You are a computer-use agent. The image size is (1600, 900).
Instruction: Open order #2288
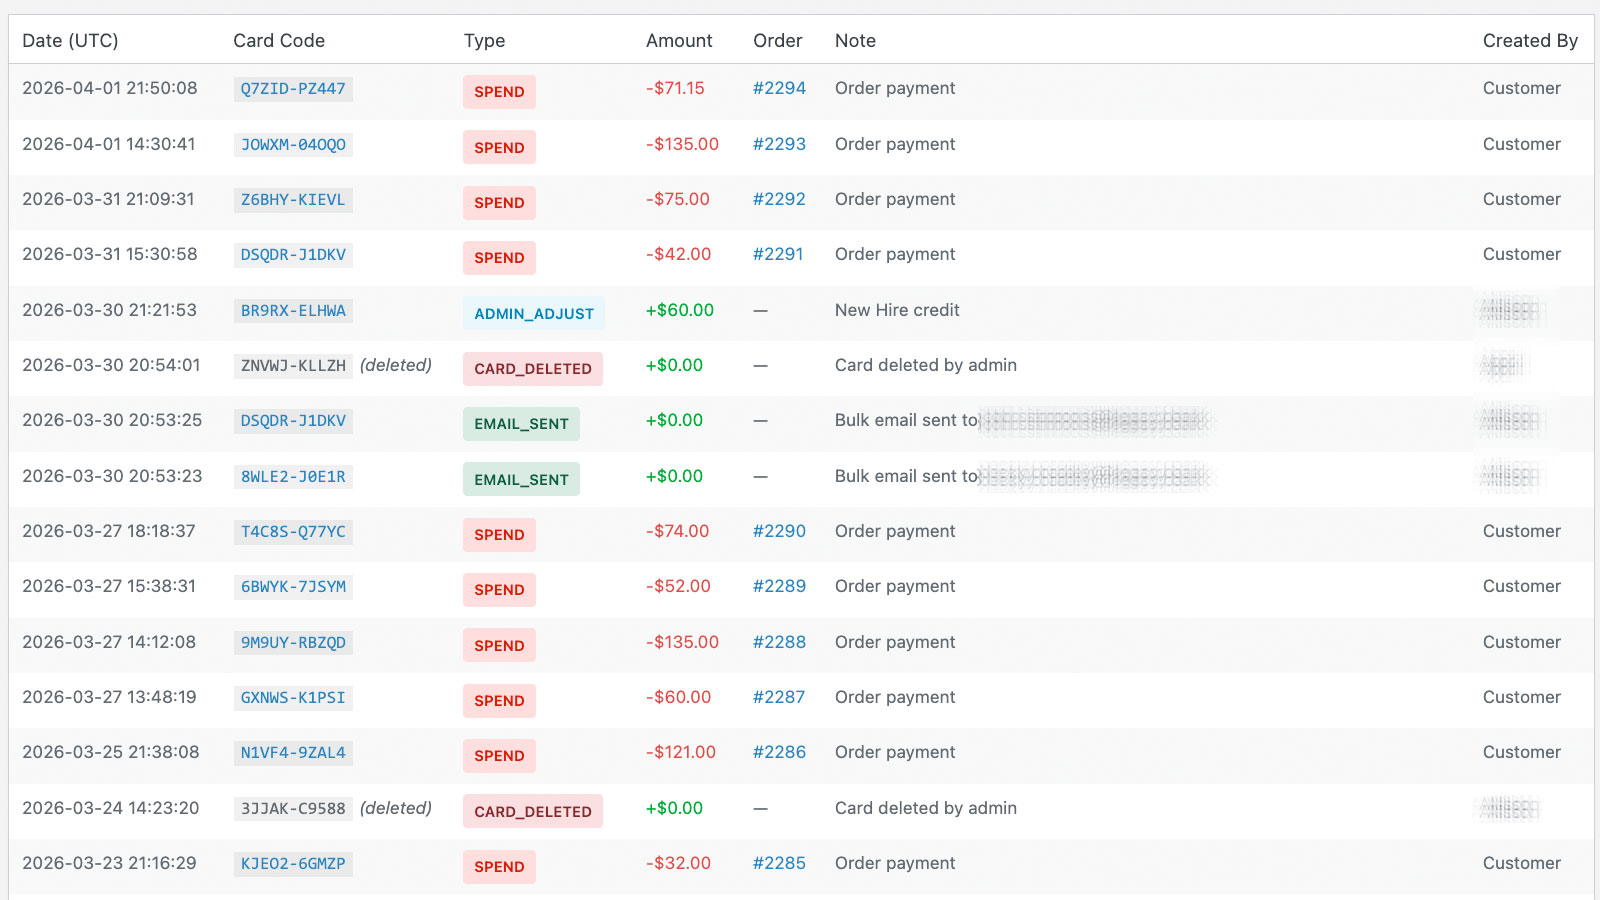click(x=779, y=642)
